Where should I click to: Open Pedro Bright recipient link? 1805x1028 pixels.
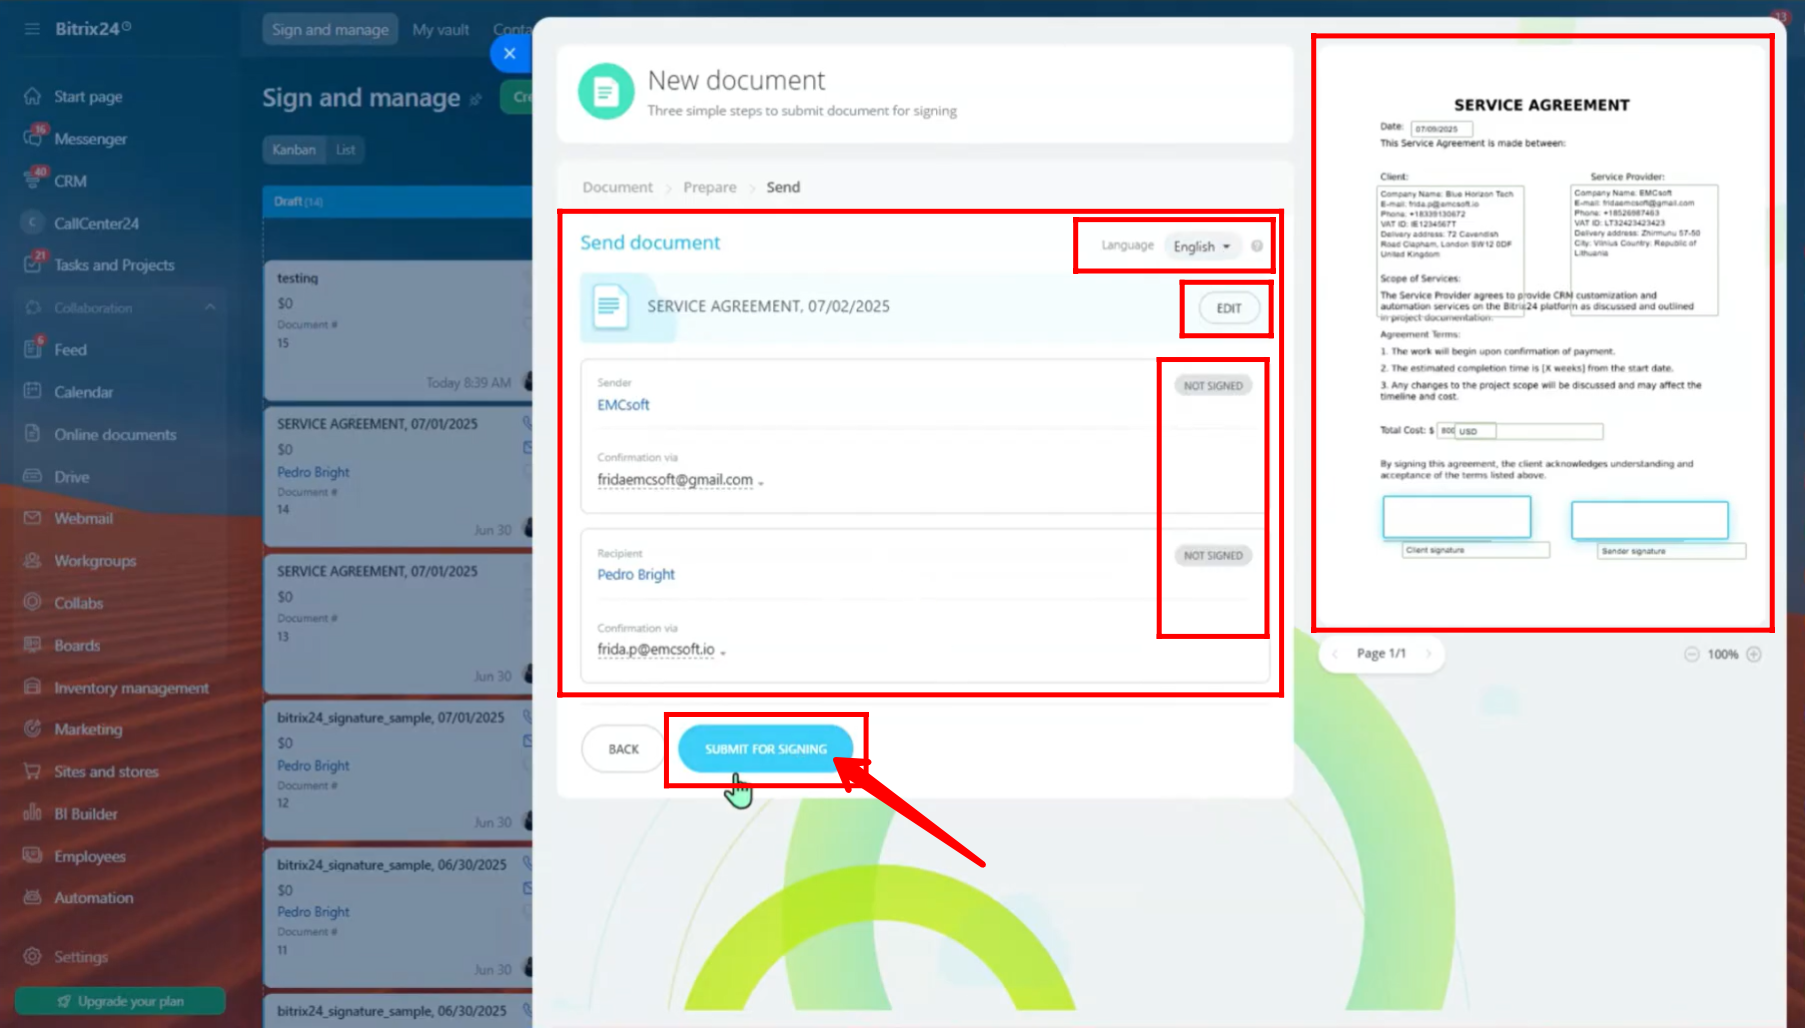pos(636,575)
